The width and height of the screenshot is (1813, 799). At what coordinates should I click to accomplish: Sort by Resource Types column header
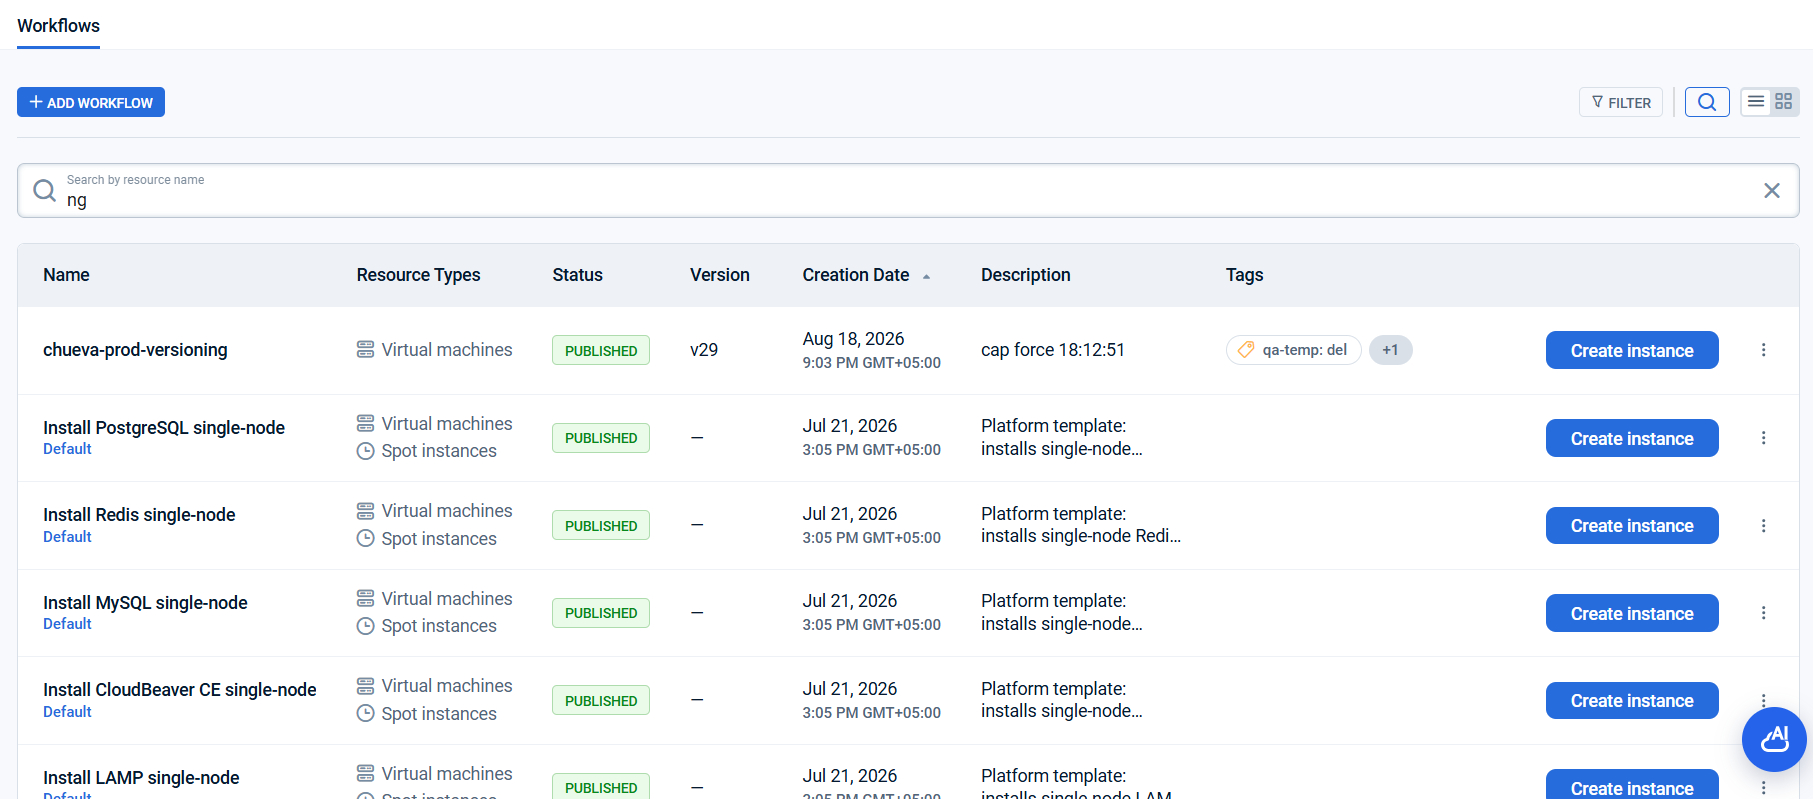(x=418, y=275)
